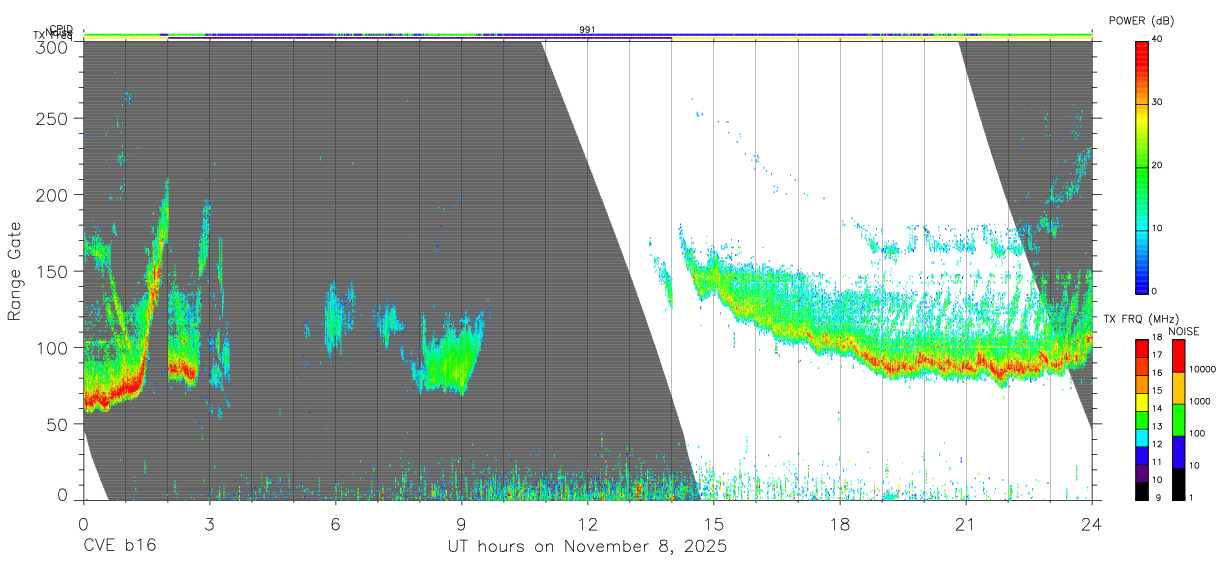Click the CVE b16 radar label

click(x=120, y=547)
